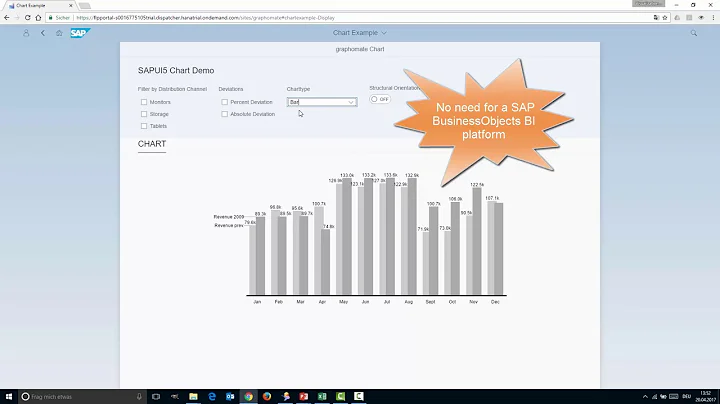Click the browser home button
The width and height of the screenshot is (720, 404).
(x=38, y=17)
